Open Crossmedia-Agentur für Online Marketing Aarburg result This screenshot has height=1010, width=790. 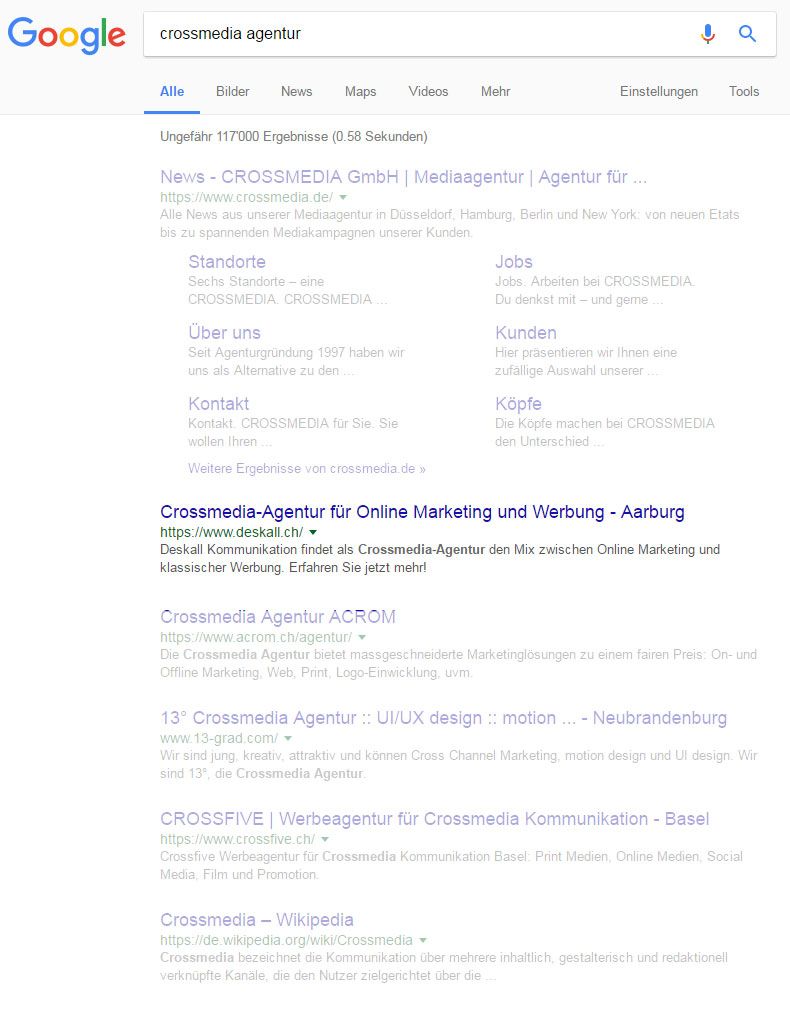pyautogui.click(x=422, y=511)
